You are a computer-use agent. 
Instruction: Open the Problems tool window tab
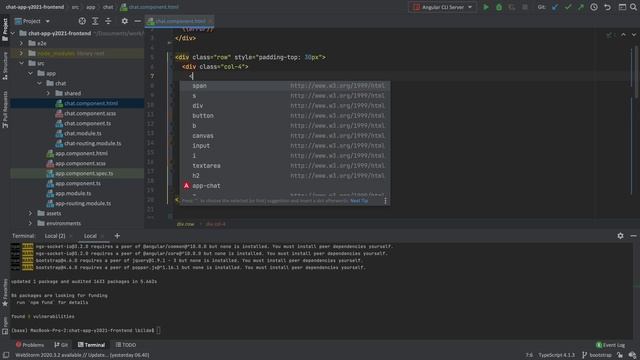pos(29,345)
